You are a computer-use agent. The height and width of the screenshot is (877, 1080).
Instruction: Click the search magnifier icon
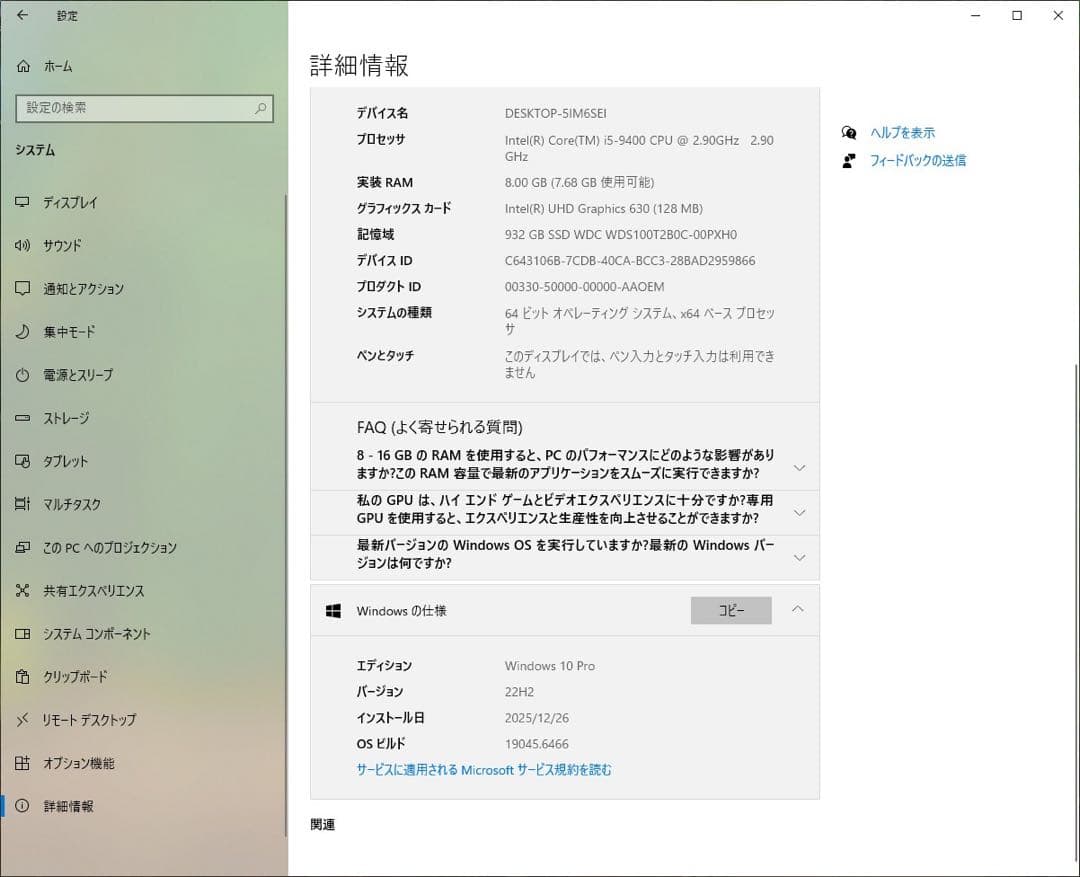point(260,108)
